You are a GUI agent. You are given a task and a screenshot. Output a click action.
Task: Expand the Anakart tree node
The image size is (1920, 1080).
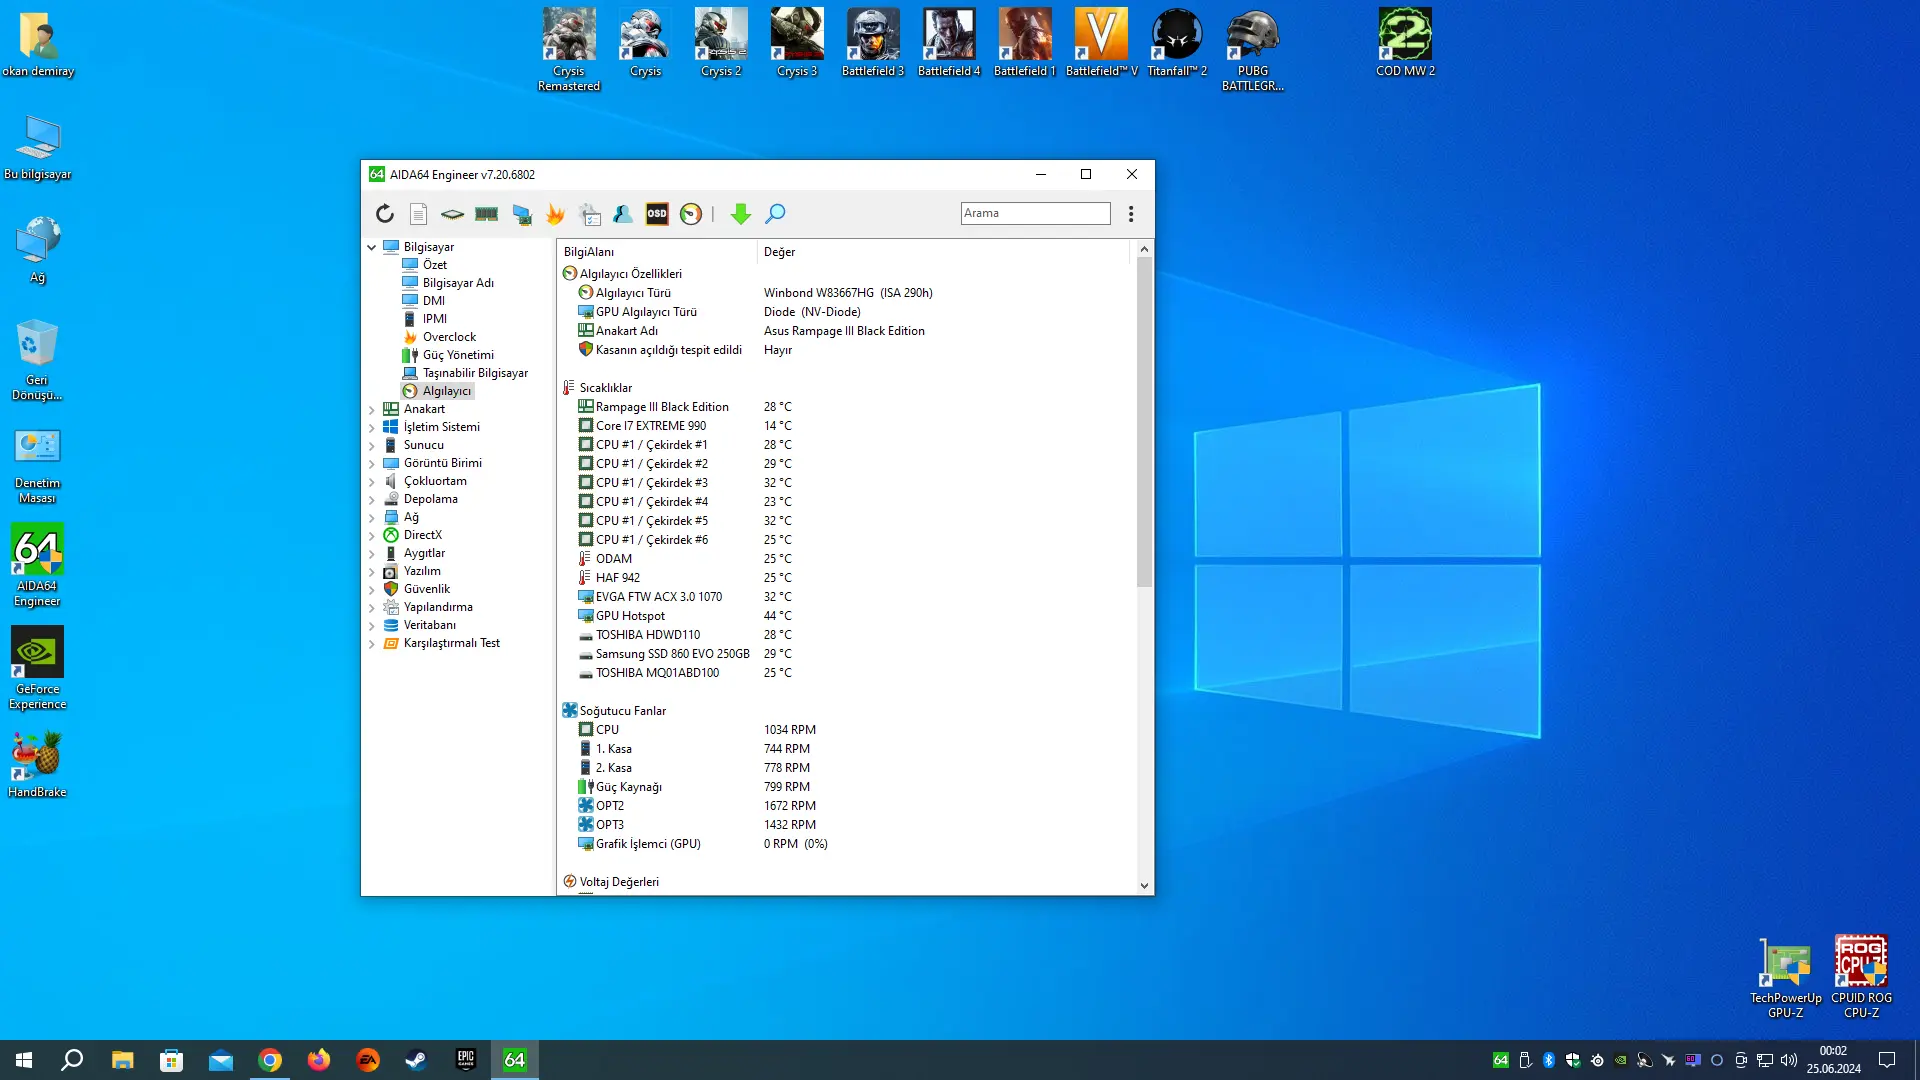point(372,410)
